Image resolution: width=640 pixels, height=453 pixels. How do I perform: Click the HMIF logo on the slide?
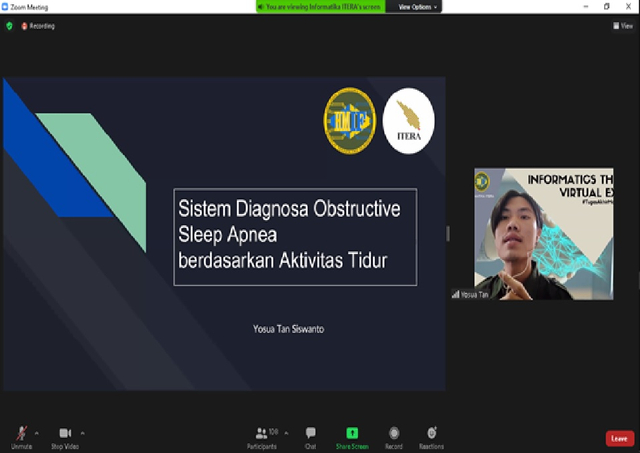[350, 121]
